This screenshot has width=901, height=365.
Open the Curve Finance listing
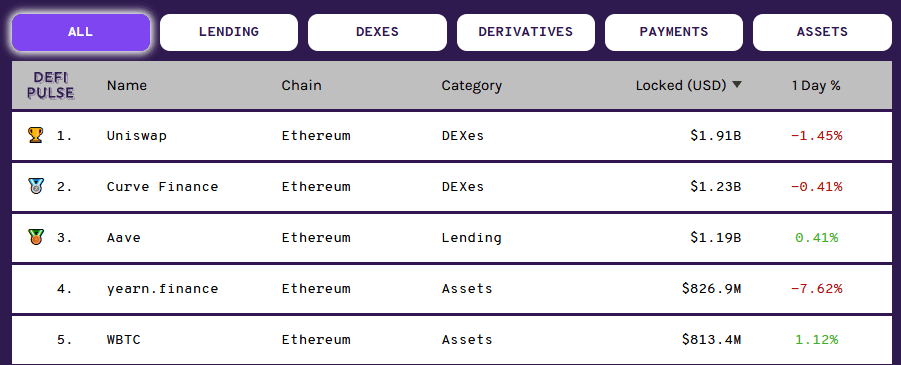point(450,186)
